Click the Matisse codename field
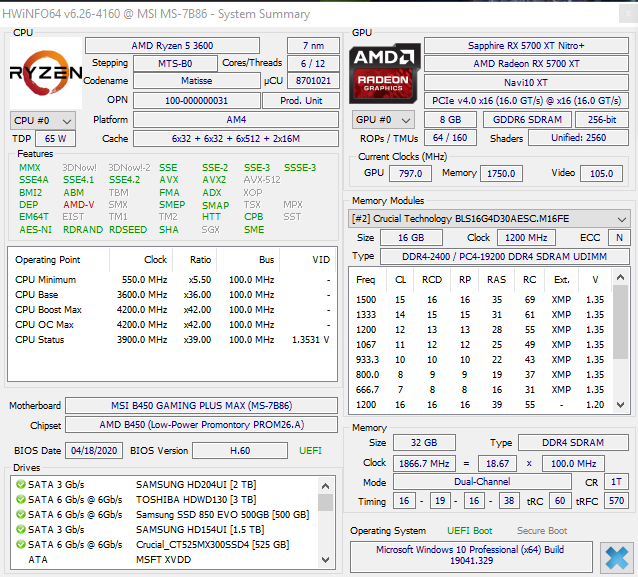Image resolution: width=638 pixels, height=577 pixels. coord(197,81)
